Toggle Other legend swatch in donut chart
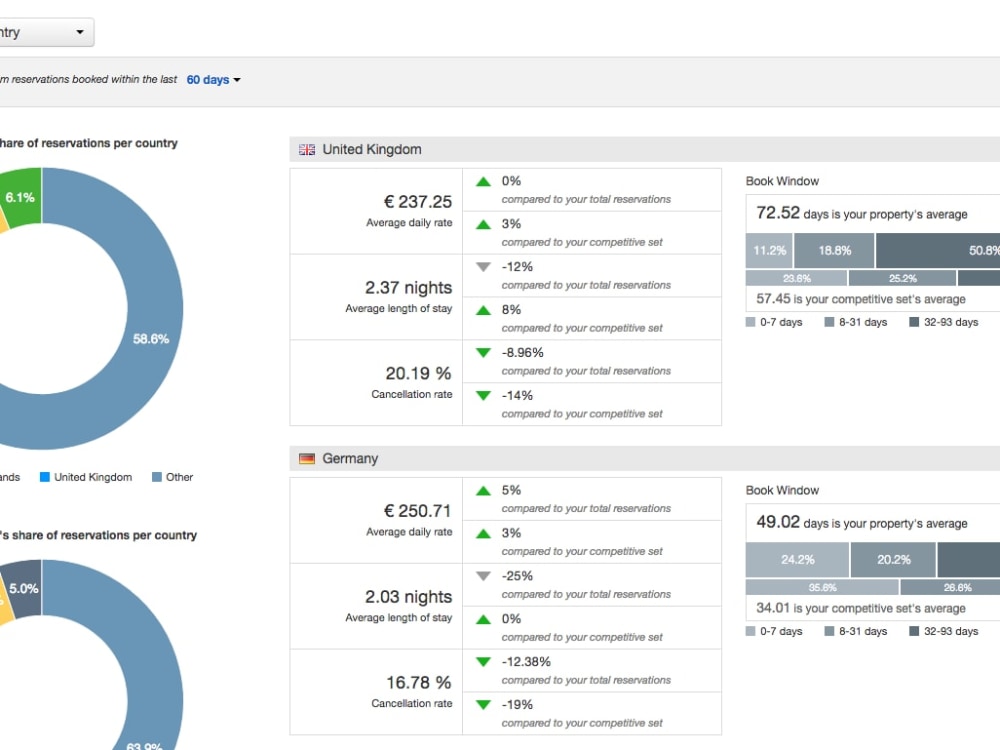 coord(157,477)
